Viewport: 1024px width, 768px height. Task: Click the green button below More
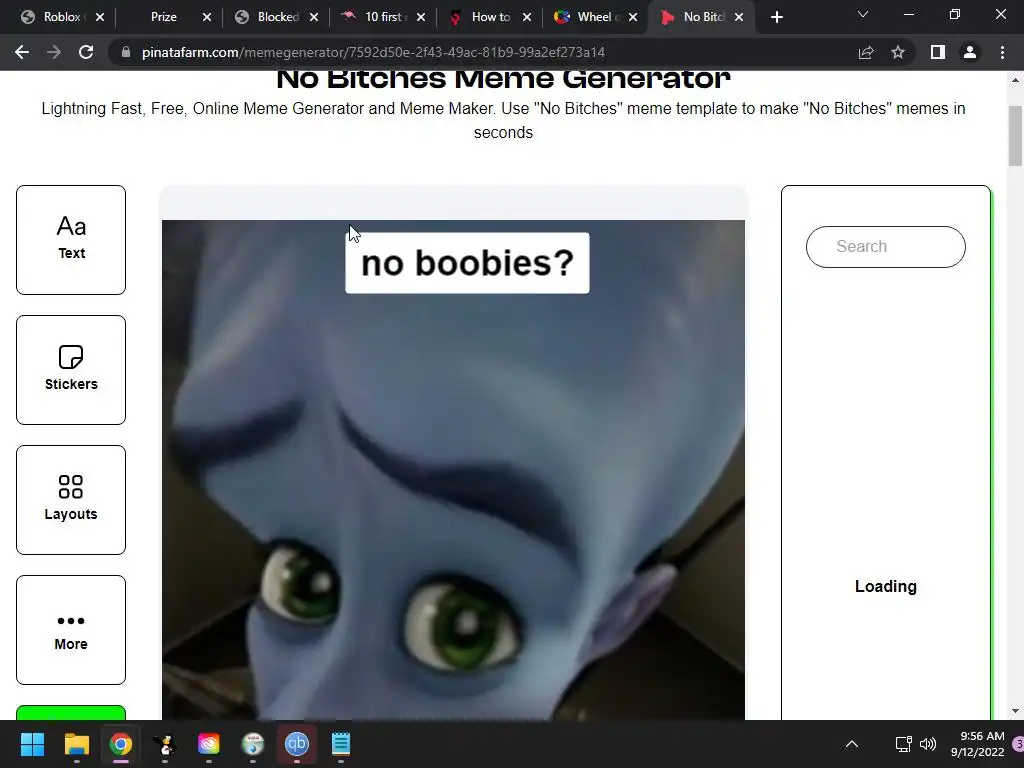click(71, 712)
